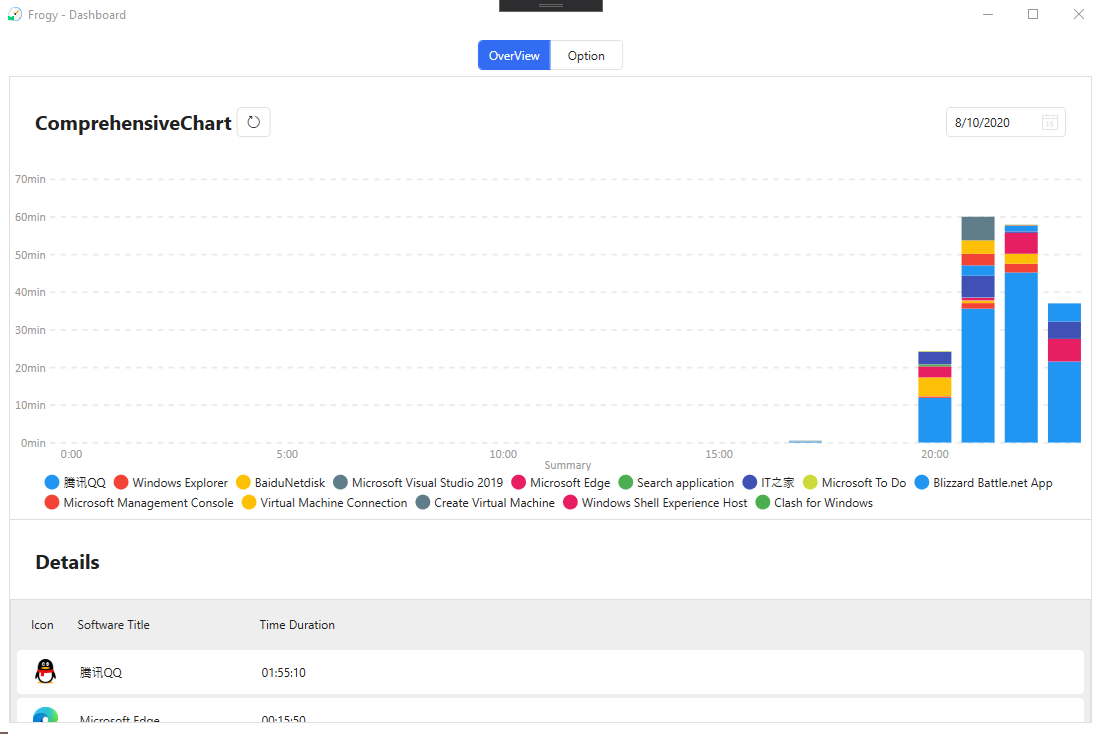Toggle Clash for Windows legend item

click(814, 503)
